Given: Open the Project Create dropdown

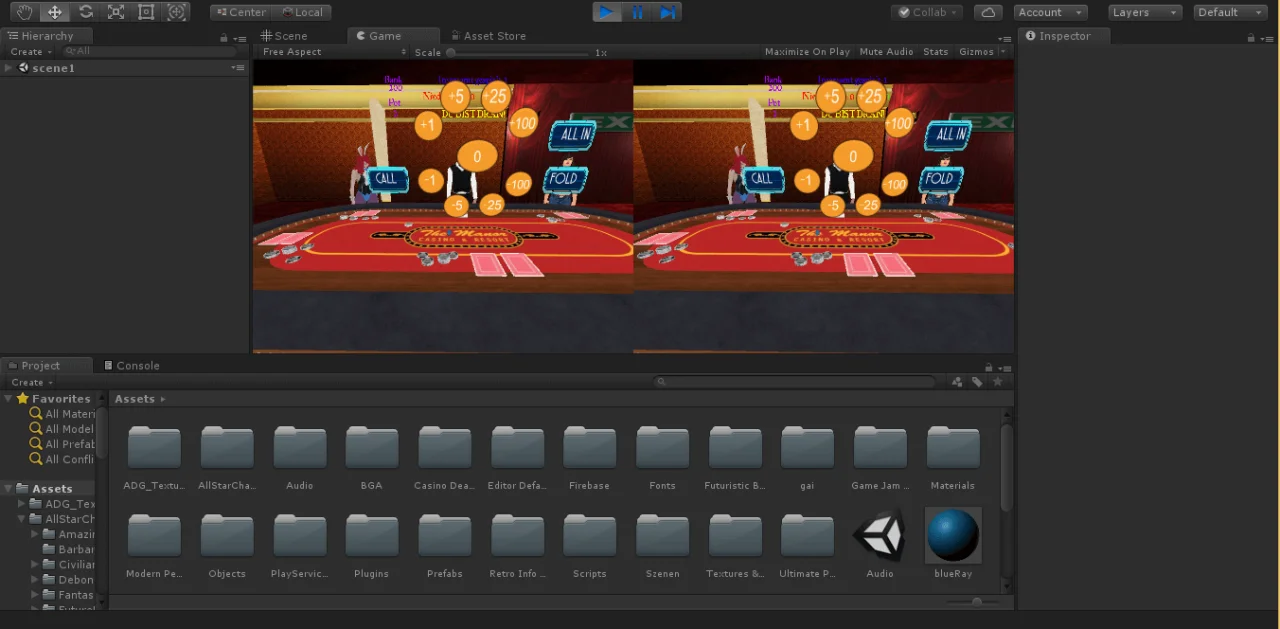Looking at the screenshot, I should tap(31, 382).
